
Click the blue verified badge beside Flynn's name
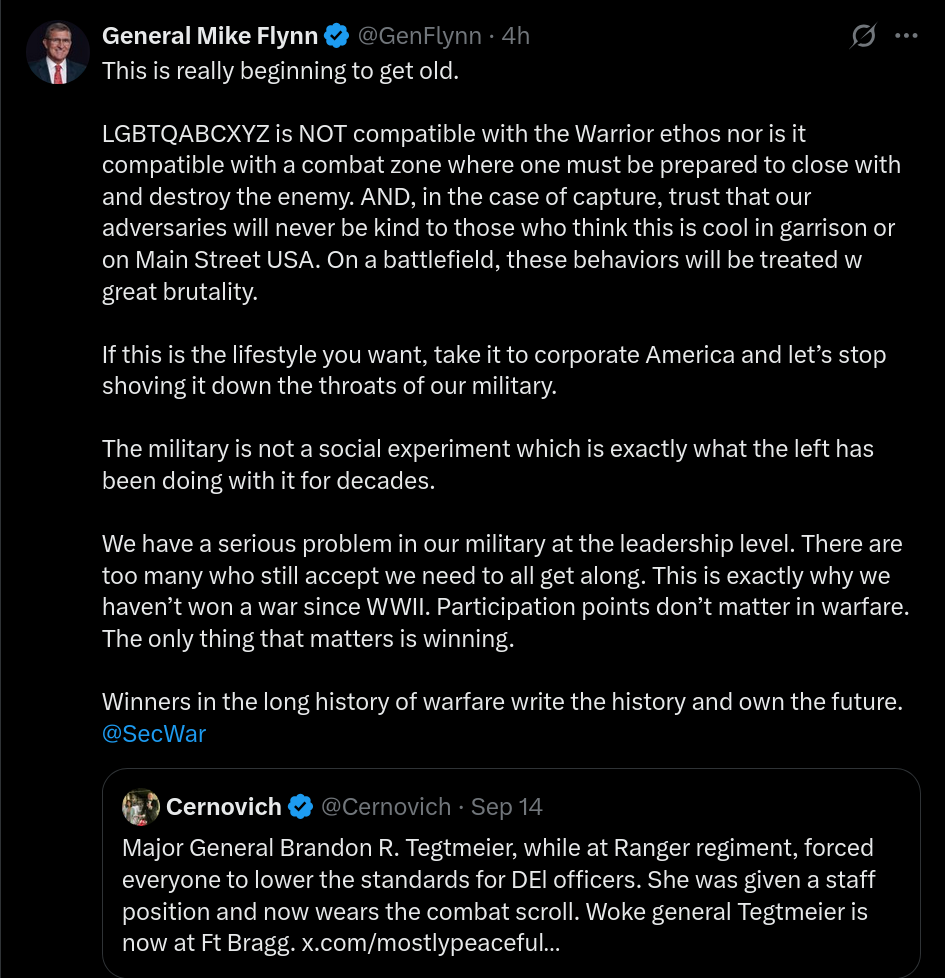337,37
